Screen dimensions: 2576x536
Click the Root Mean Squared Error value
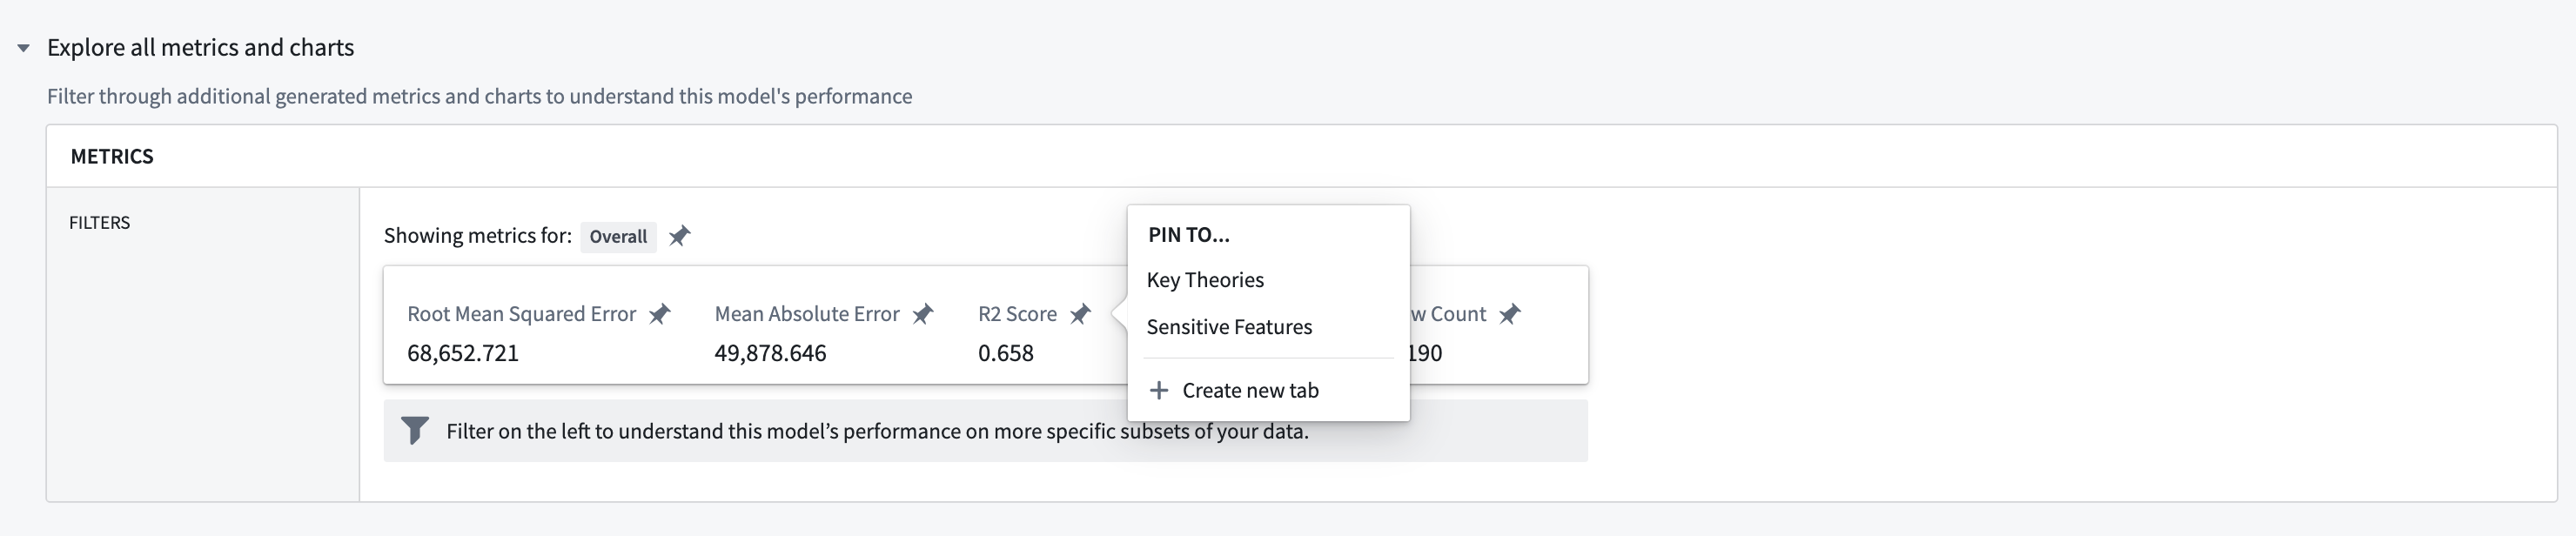463,353
